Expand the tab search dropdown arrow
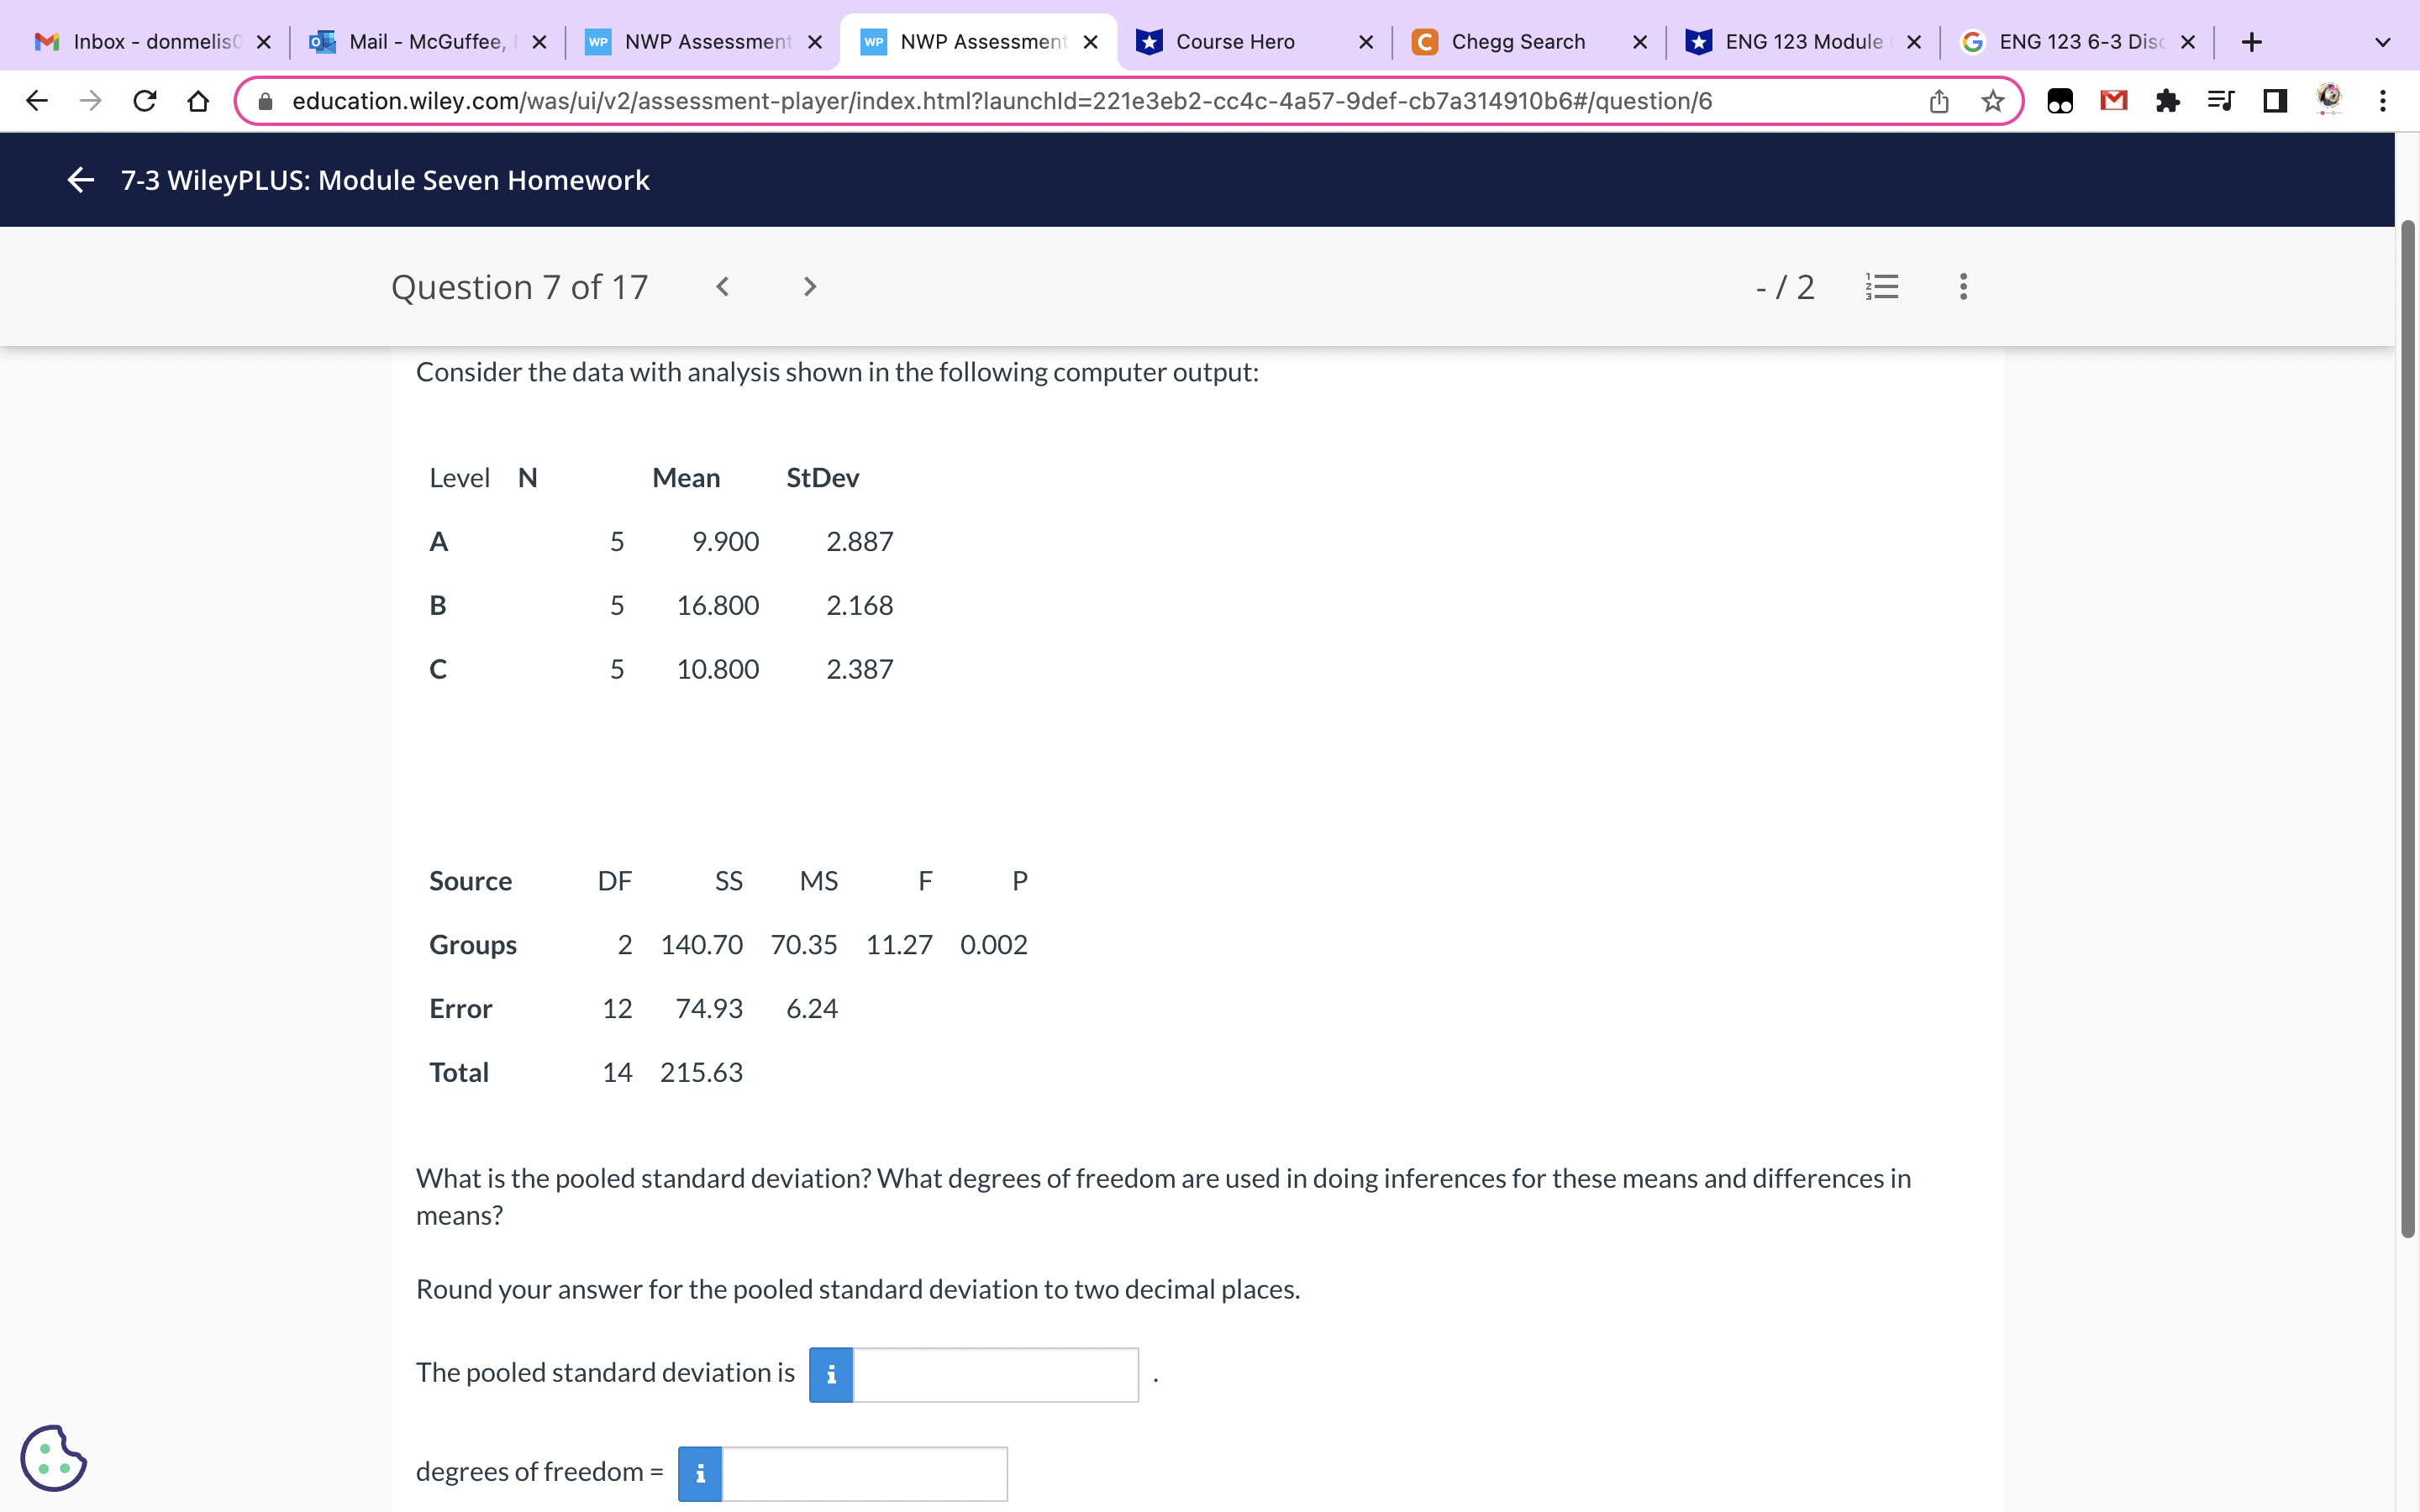Screen dimensions: 2420x1512 2382,42
